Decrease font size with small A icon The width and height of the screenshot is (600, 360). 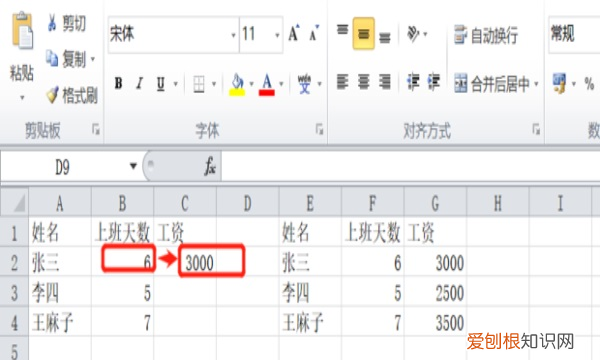click(x=314, y=33)
